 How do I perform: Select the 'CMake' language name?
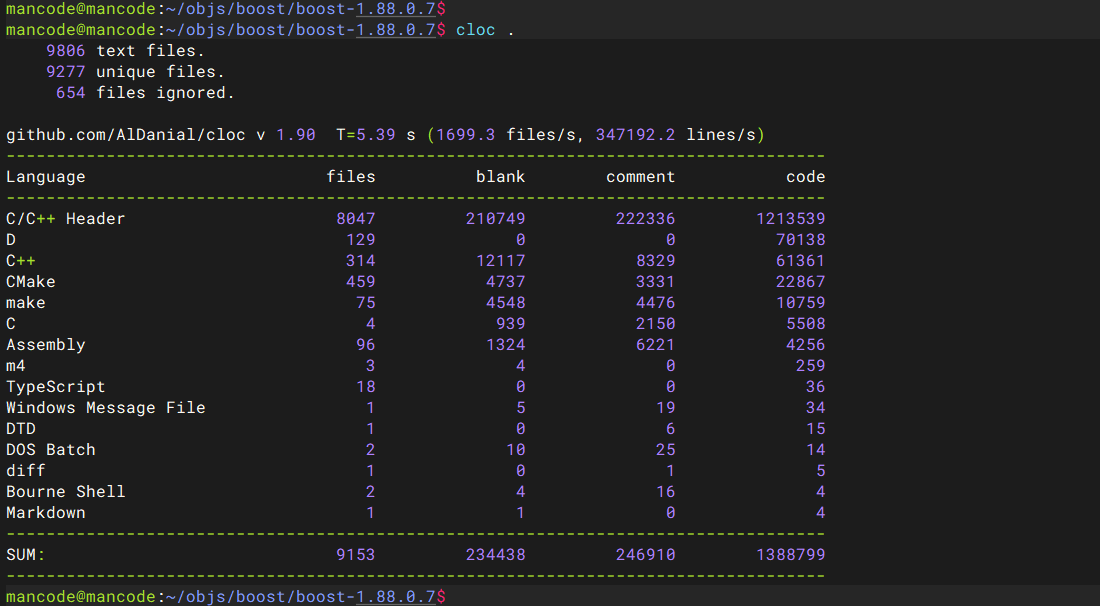pyautogui.click(x=31, y=282)
